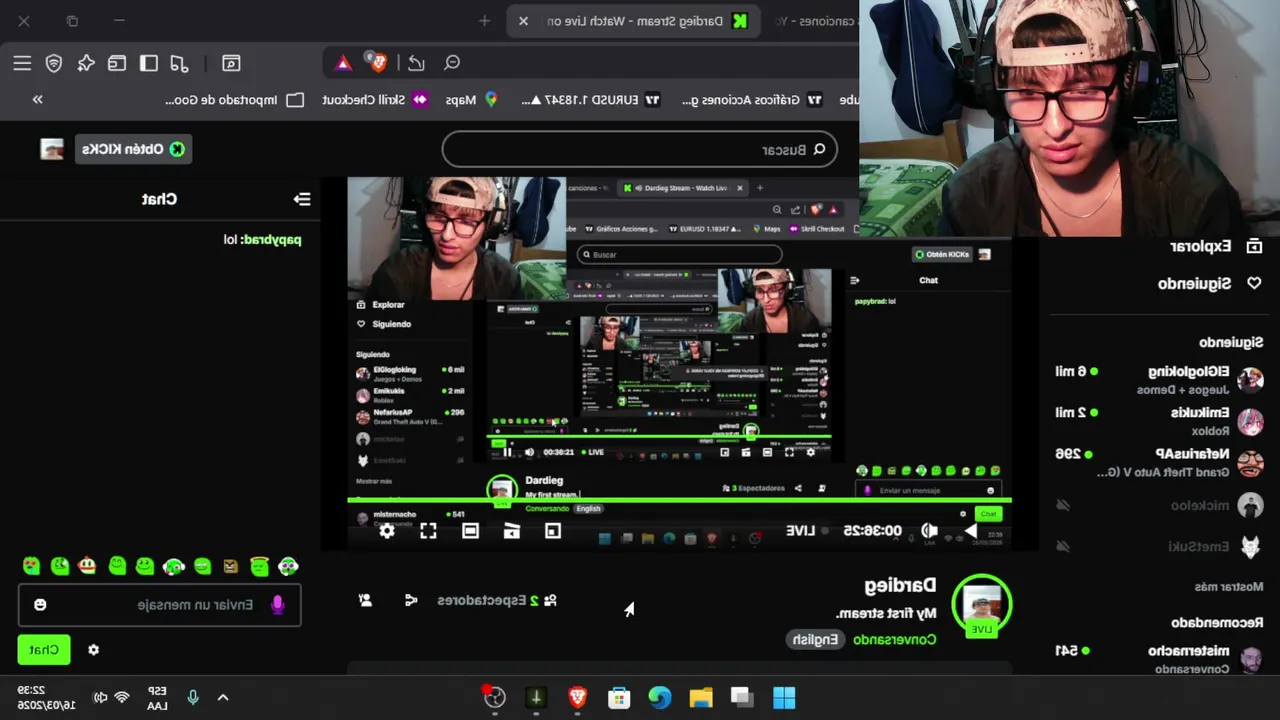The height and width of the screenshot is (720, 1280).
Task: Click the Brave Rewards triangle icon
Action: (343, 63)
